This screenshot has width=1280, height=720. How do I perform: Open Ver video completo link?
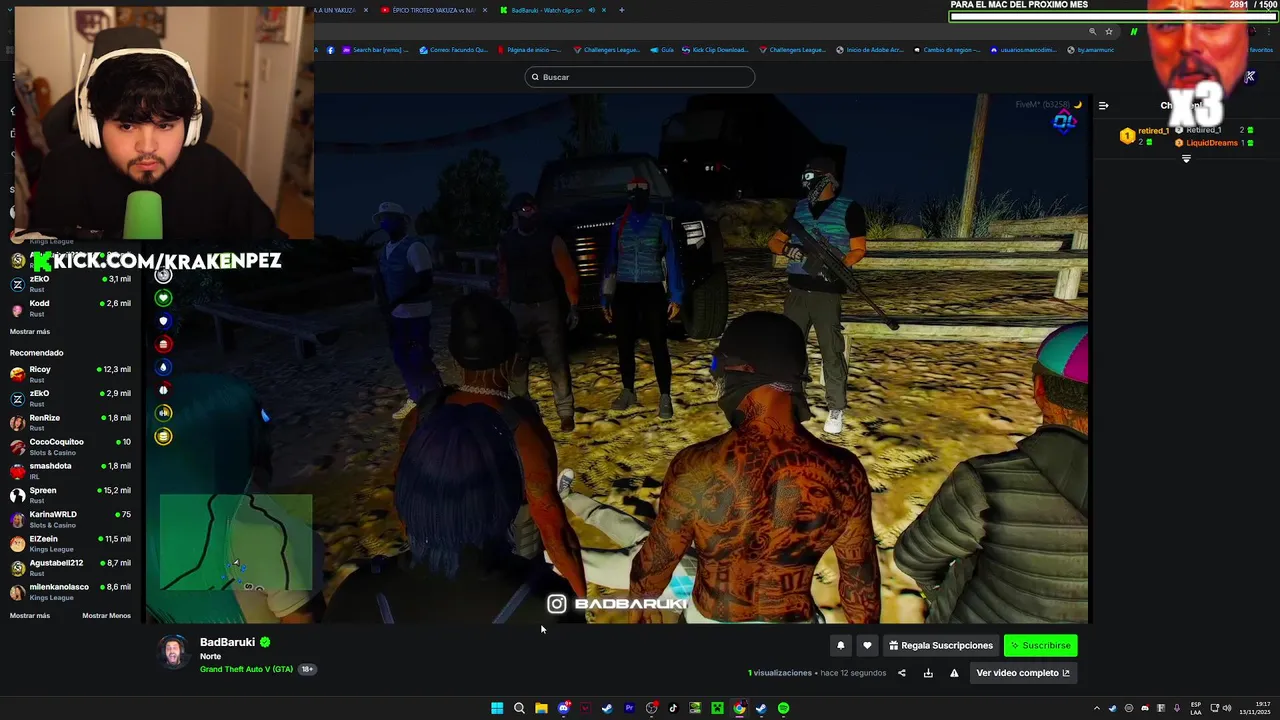[1022, 673]
